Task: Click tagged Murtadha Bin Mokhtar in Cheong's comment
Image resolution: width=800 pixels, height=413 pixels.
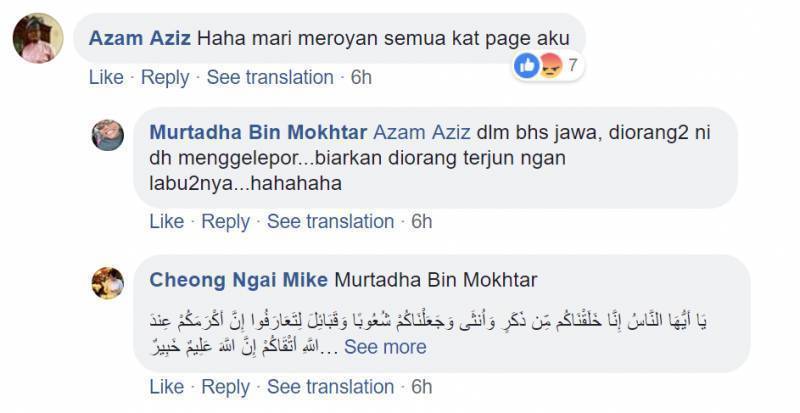Action: [x=436, y=280]
